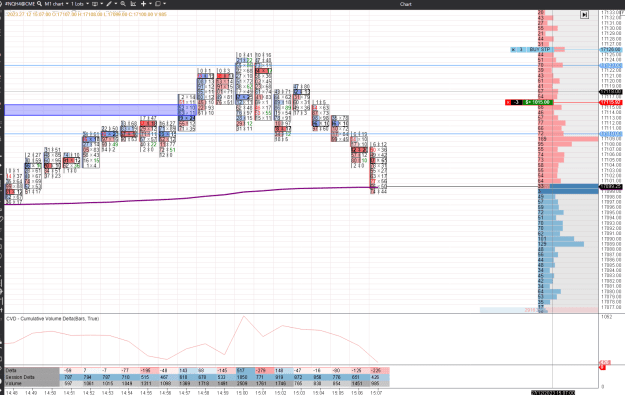Click the -3 position size label
Viewport: 625px width, 395px height.
pyautogui.click(x=516, y=102)
